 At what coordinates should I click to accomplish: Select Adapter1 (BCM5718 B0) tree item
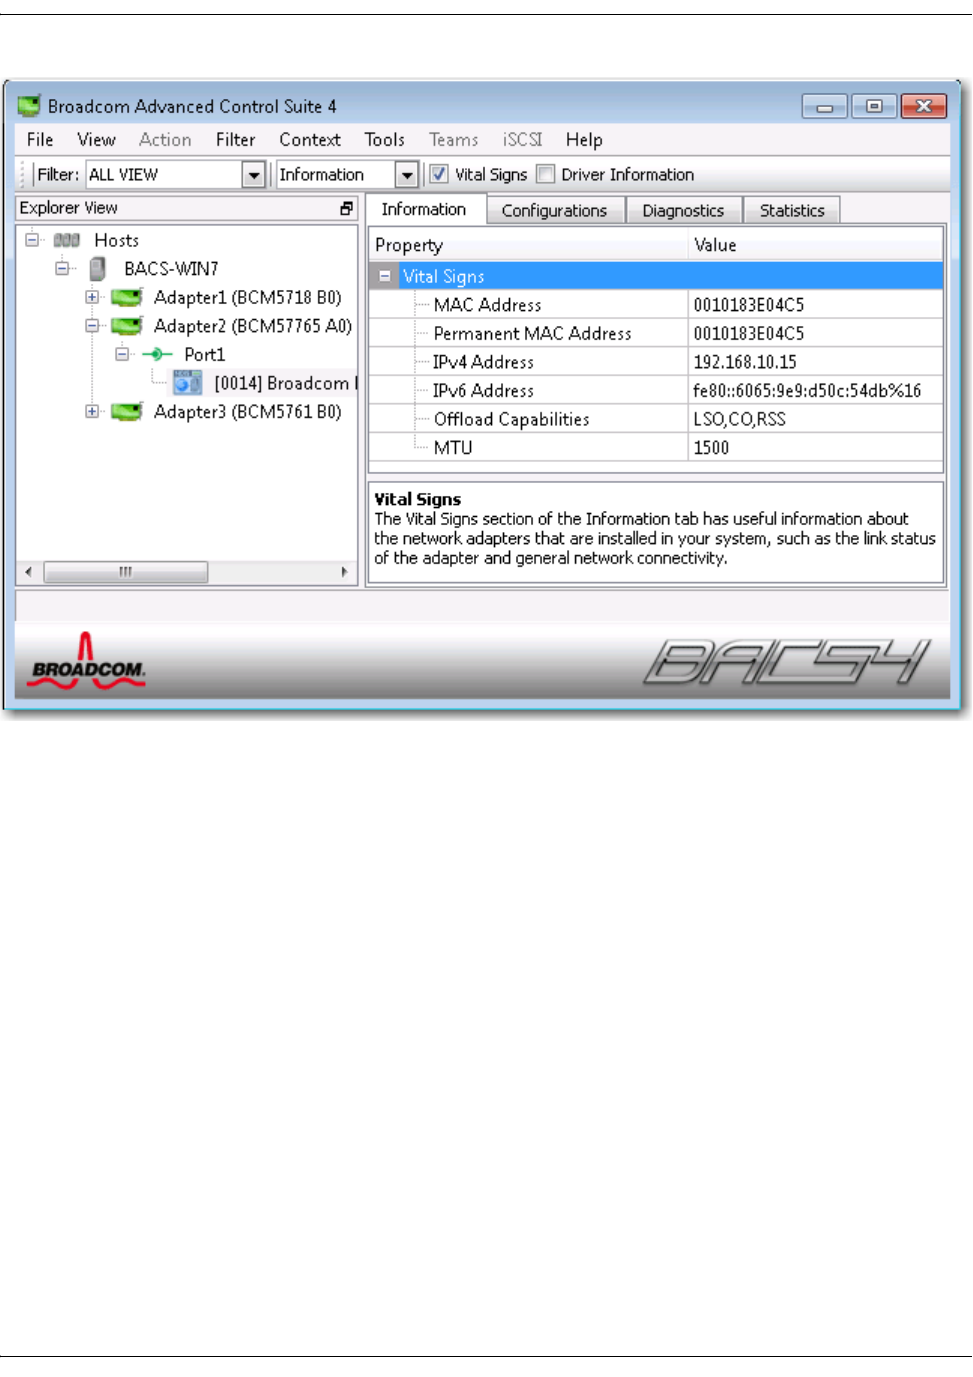(248, 297)
